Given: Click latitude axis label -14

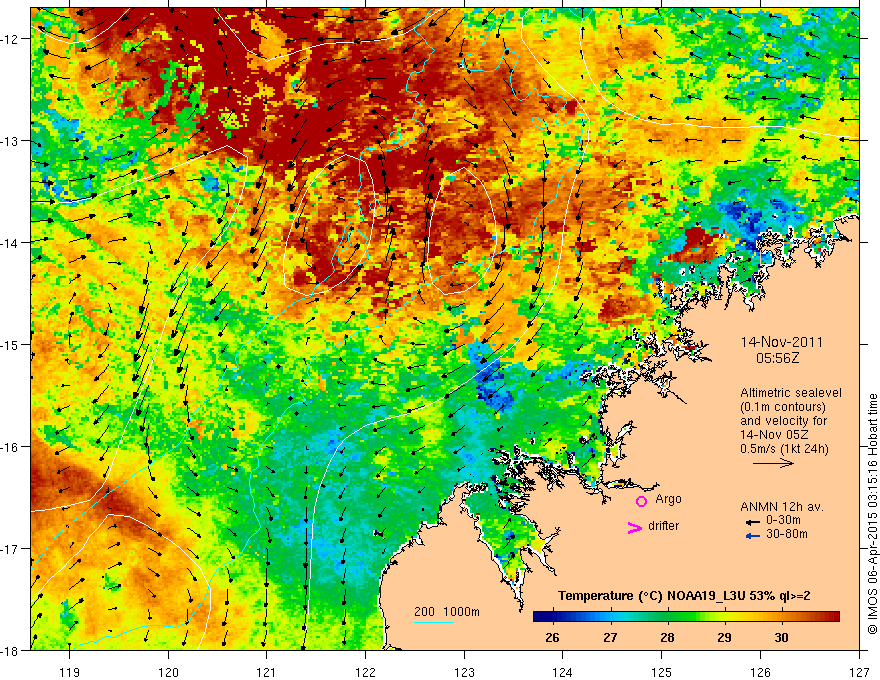Looking at the screenshot, I should tap(11, 243).
